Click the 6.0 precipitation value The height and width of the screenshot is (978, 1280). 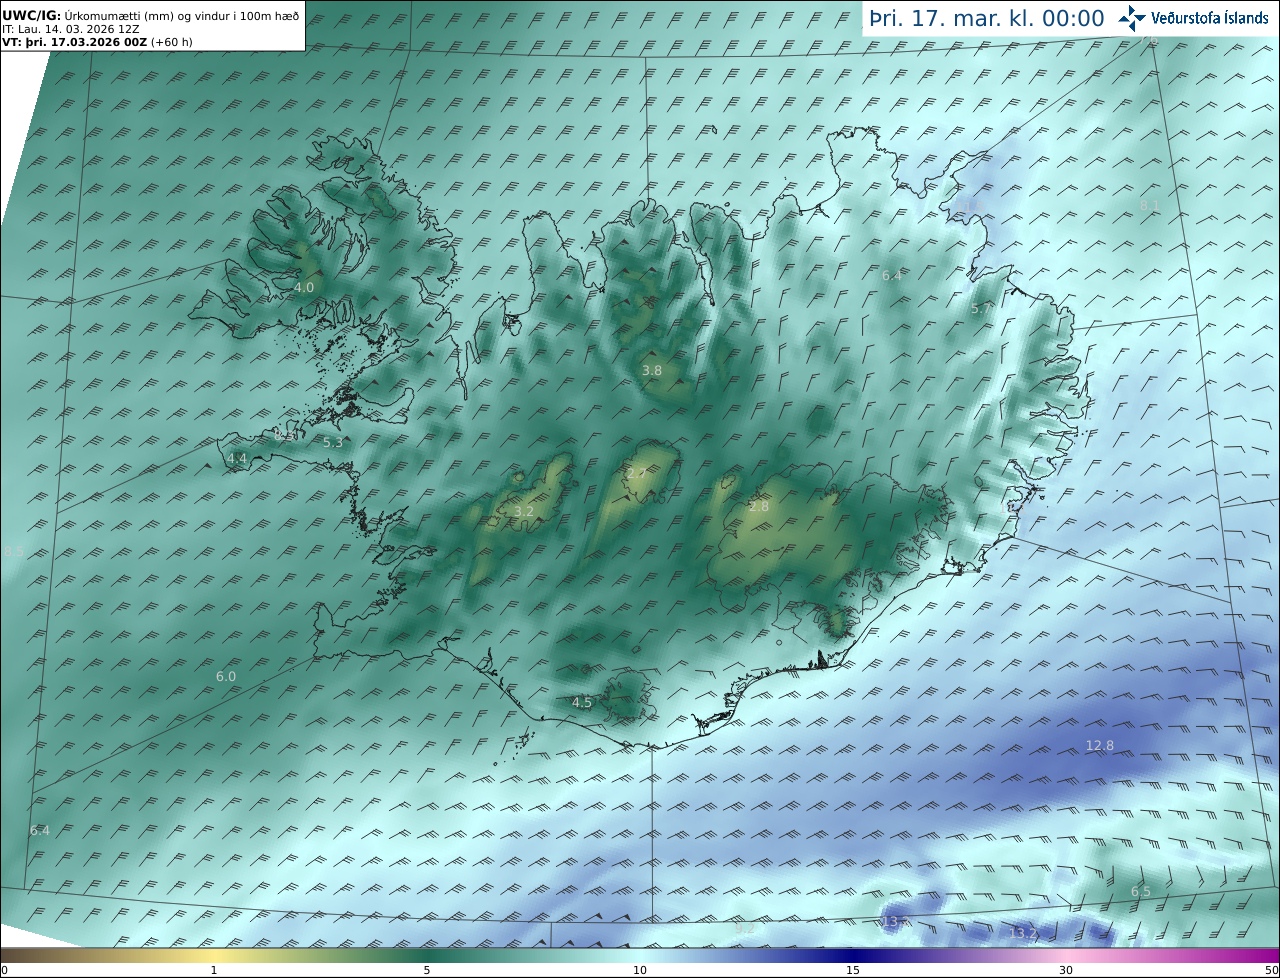226,677
